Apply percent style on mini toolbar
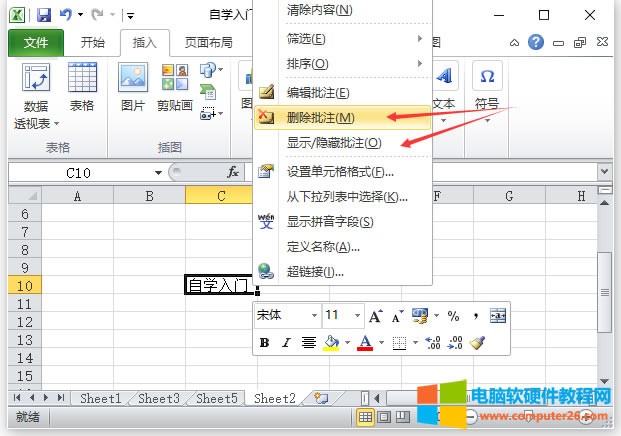 453,316
